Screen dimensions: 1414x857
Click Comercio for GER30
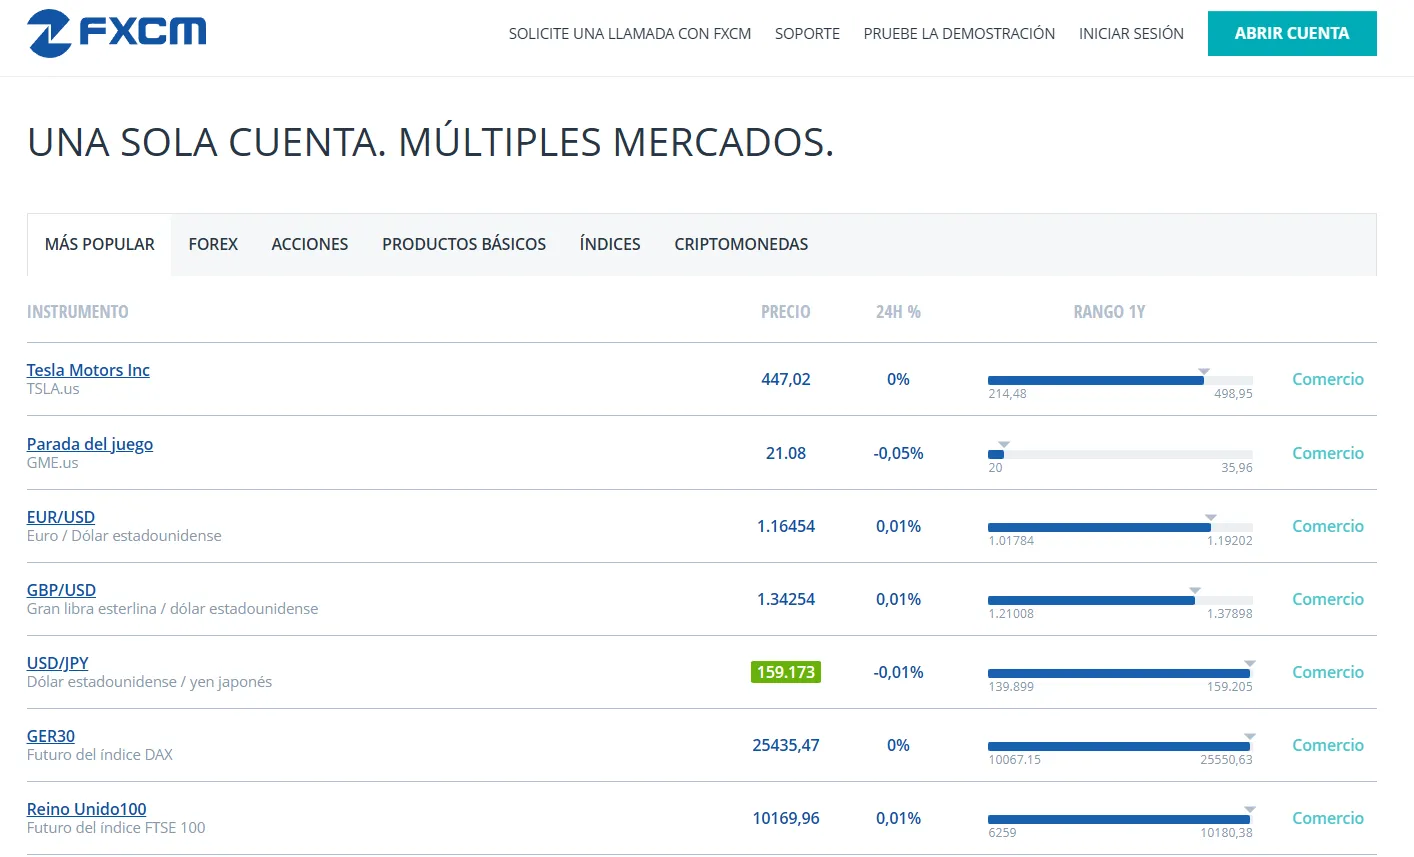[x=1327, y=745]
